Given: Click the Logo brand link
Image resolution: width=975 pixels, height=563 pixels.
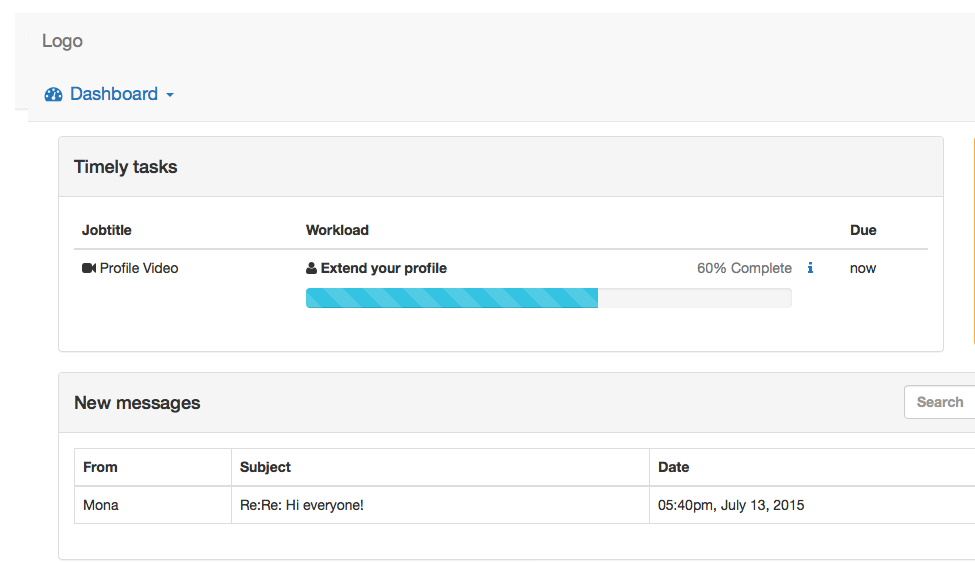Looking at the screenshot, I should click(x=62, y=41).
